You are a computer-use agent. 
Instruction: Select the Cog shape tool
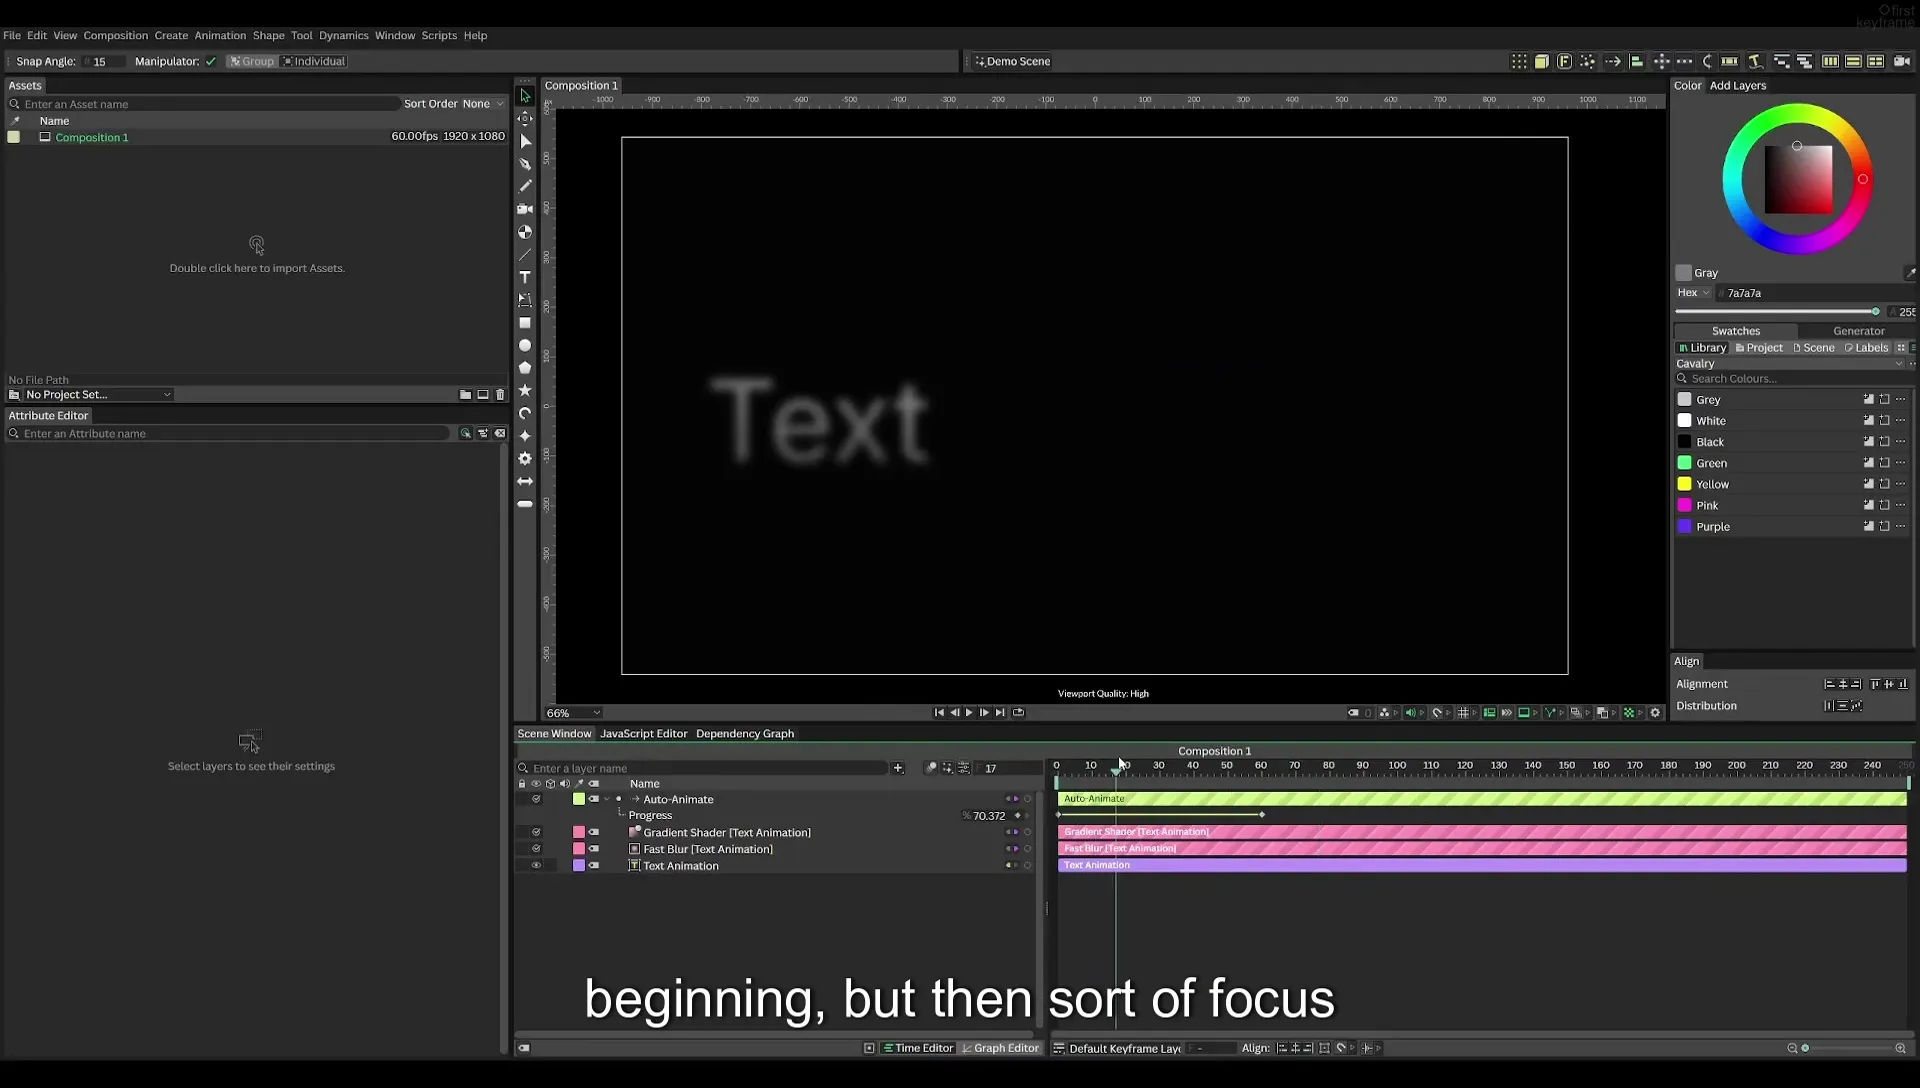525,459
